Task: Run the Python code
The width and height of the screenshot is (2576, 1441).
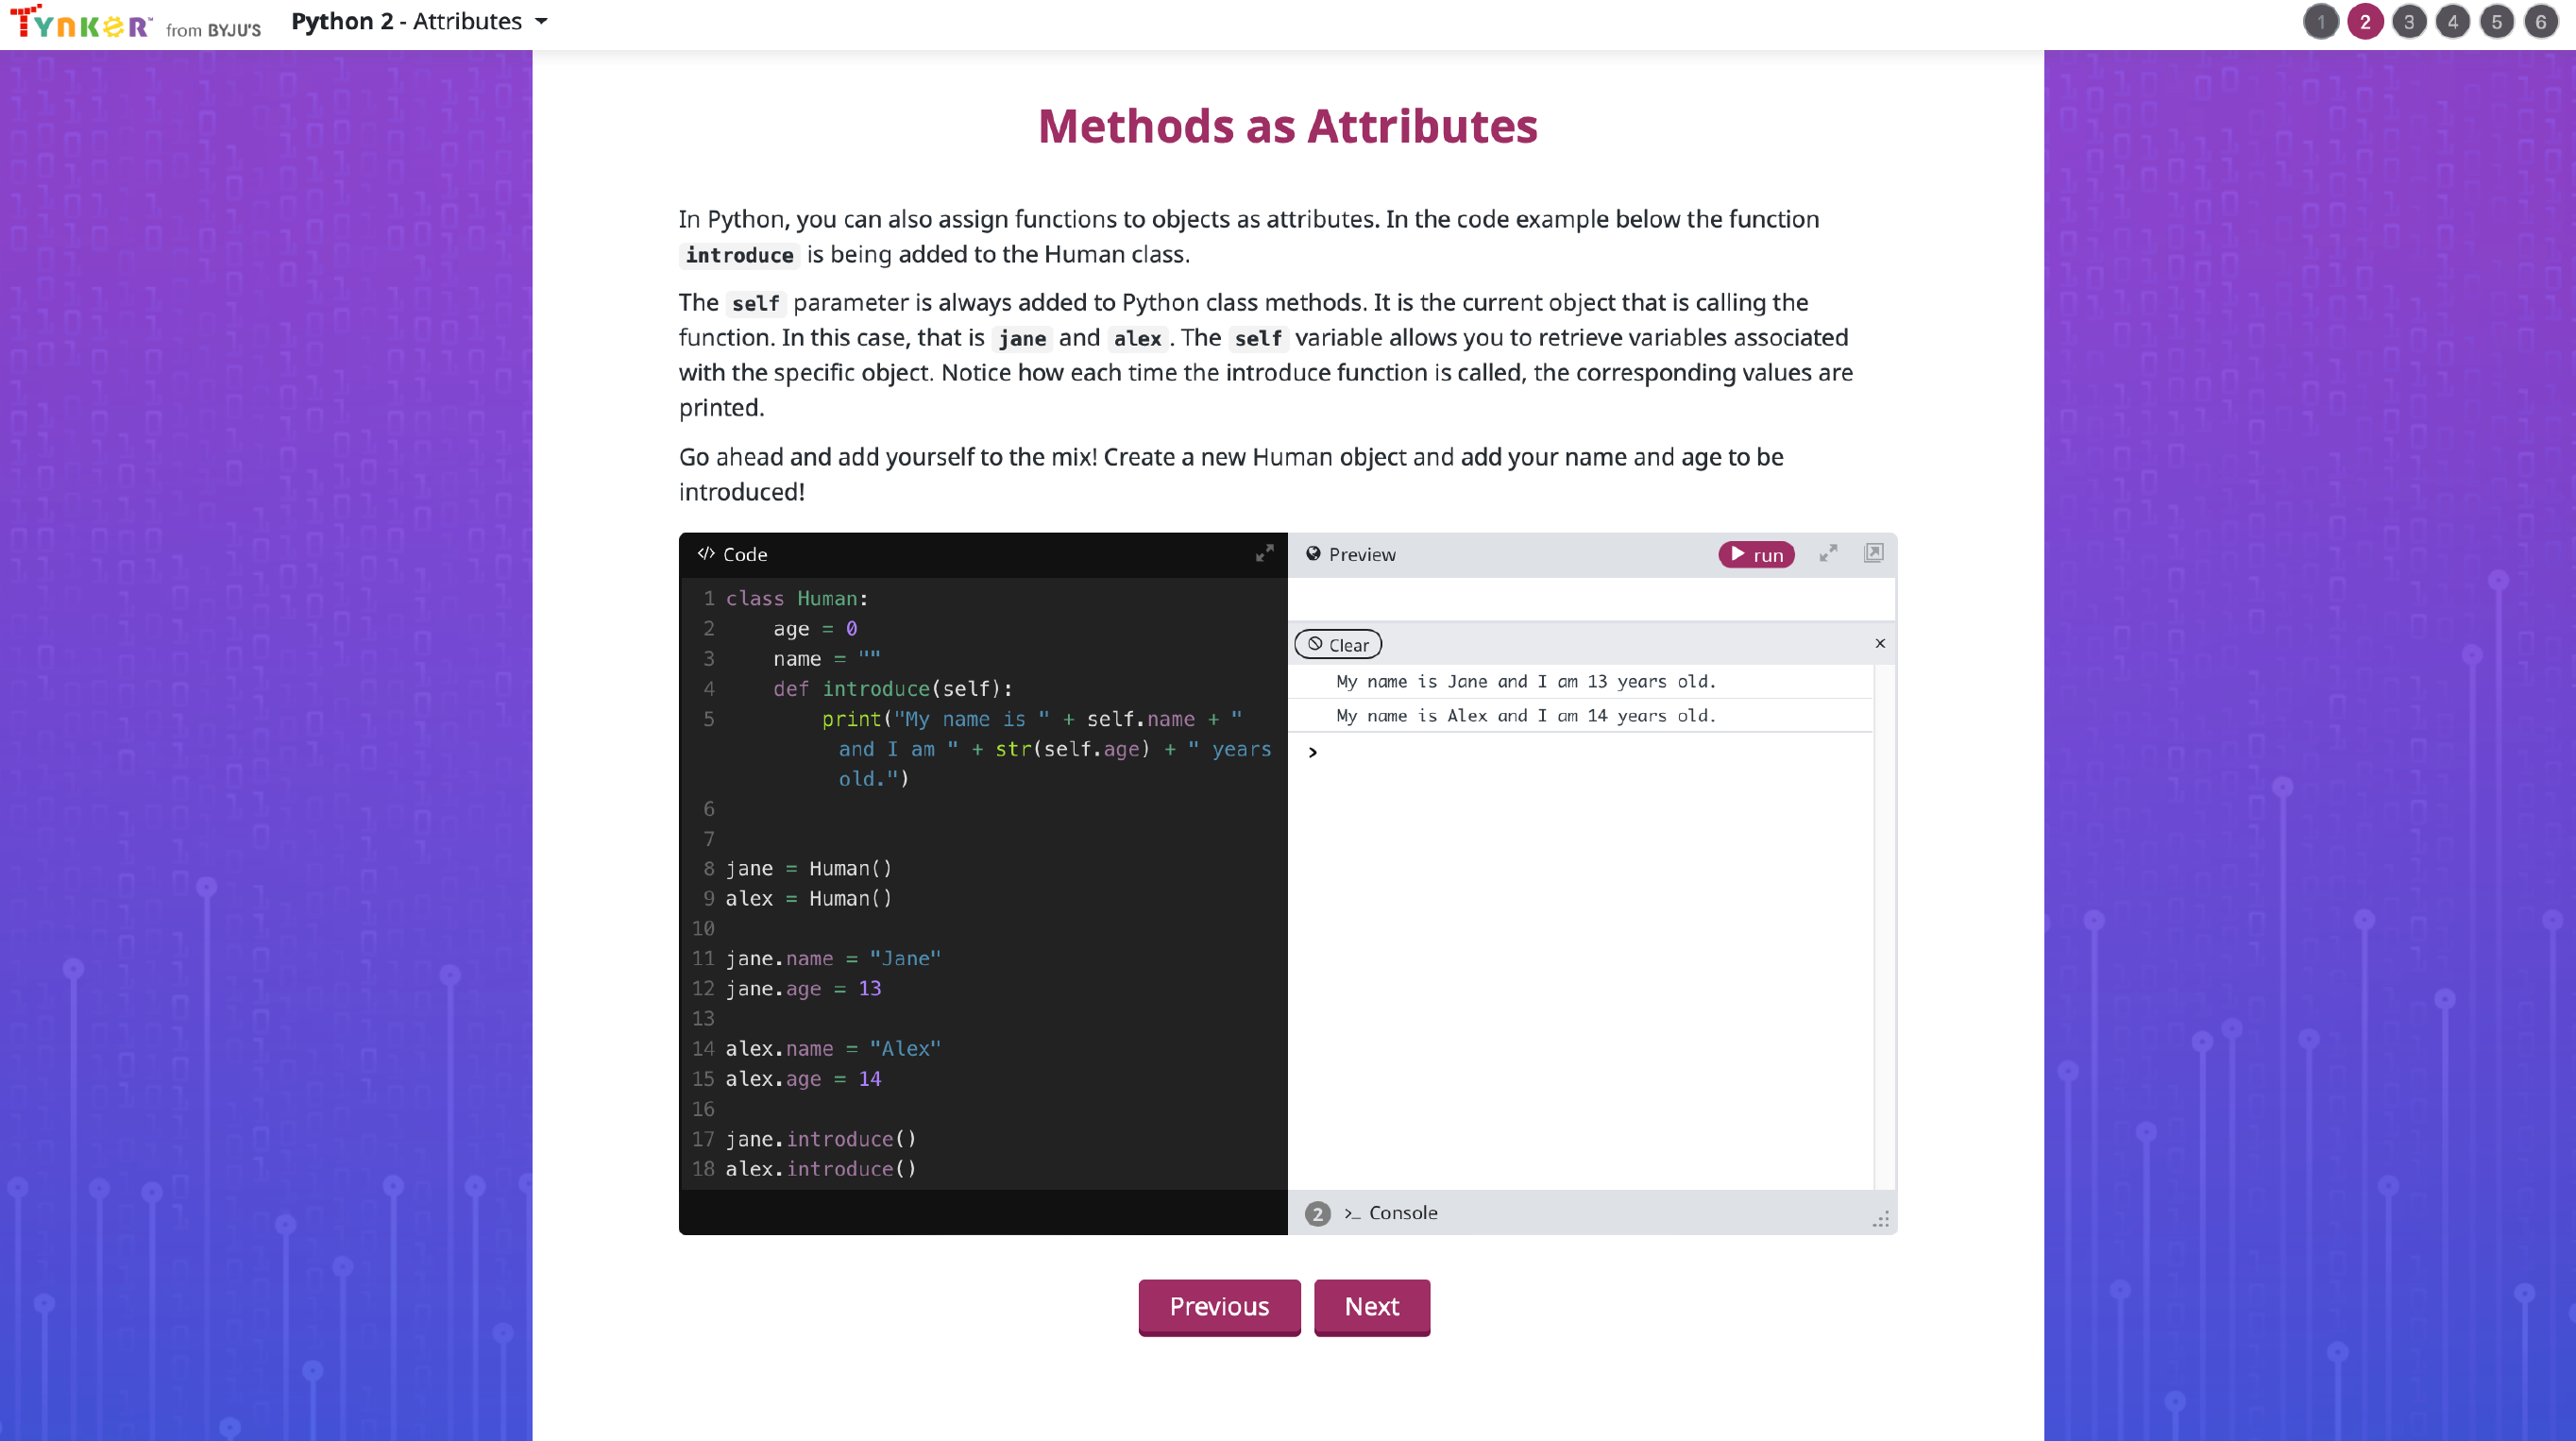Action: point(1756,554)
